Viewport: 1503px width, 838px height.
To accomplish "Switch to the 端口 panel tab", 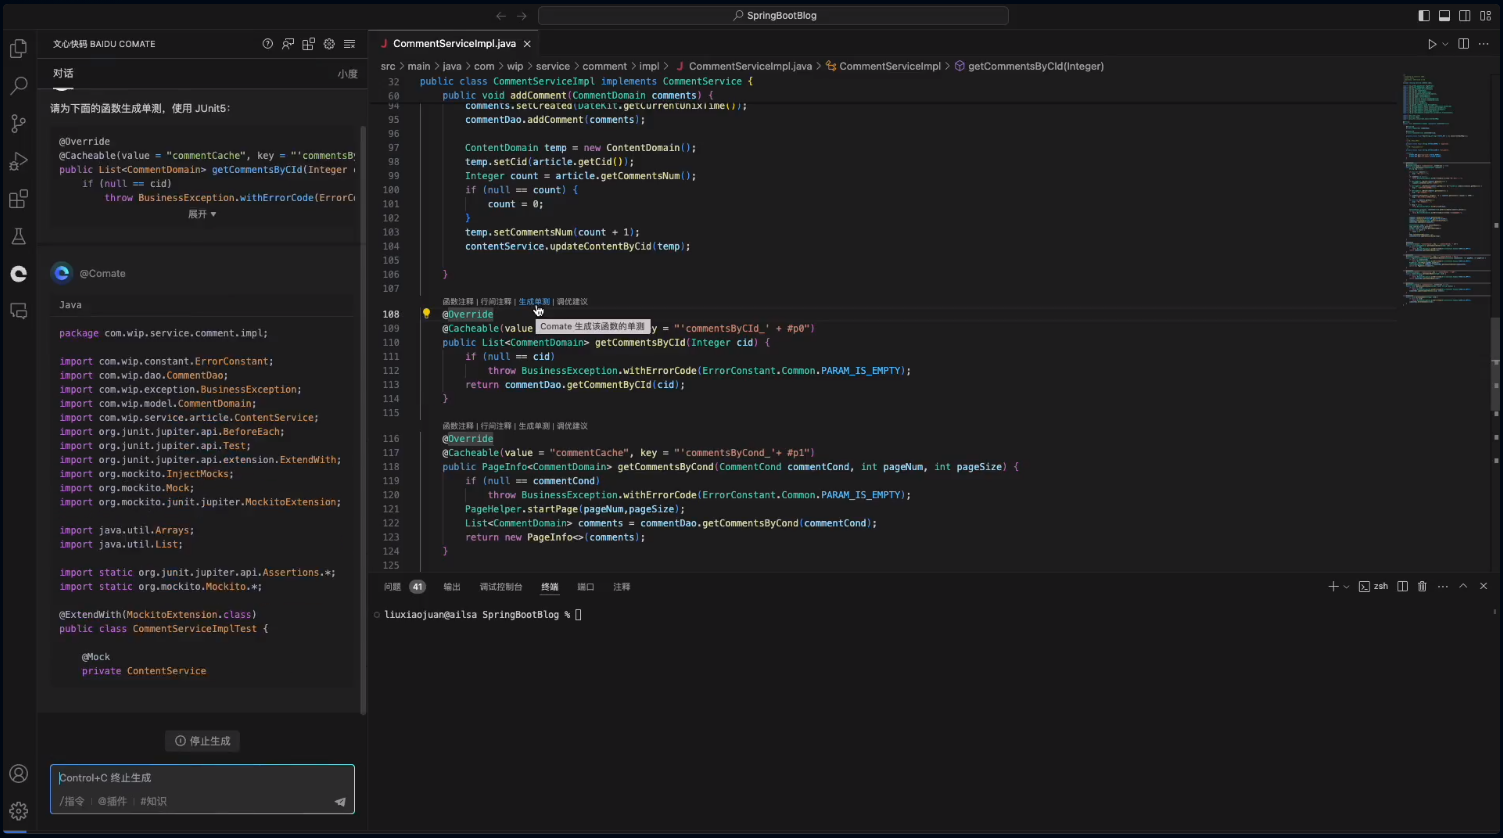I will coord(586,587).
